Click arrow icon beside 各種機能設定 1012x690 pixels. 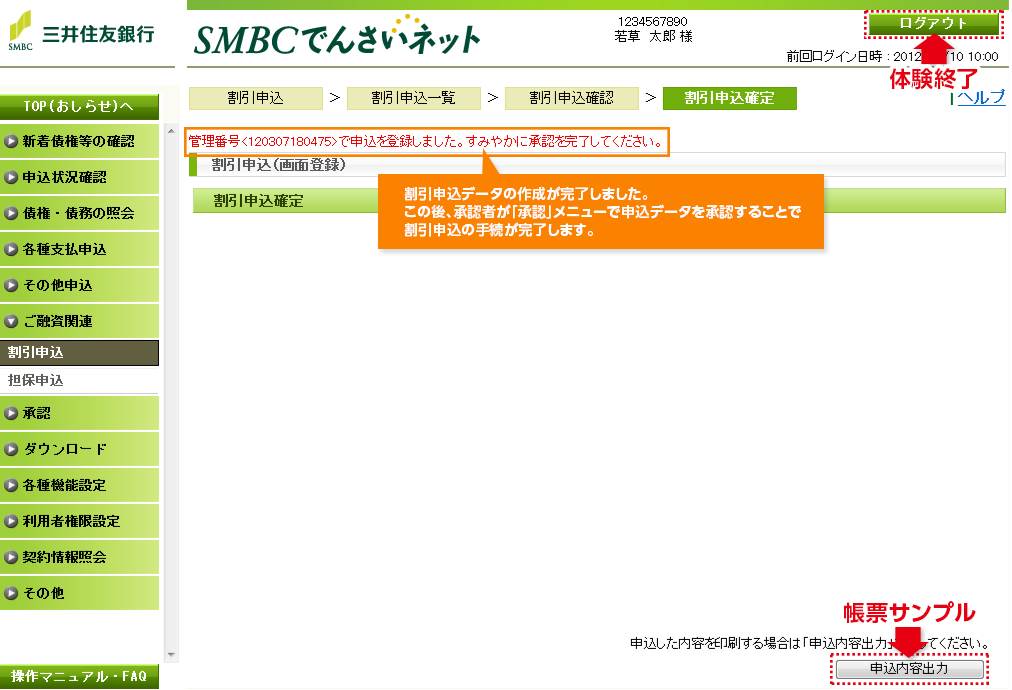(11, 486)
